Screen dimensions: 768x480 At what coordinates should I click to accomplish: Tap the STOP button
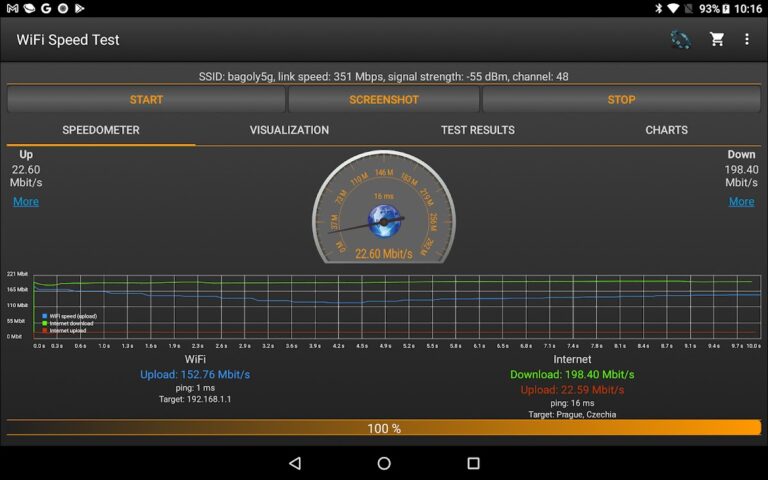[x=621, y=99]
